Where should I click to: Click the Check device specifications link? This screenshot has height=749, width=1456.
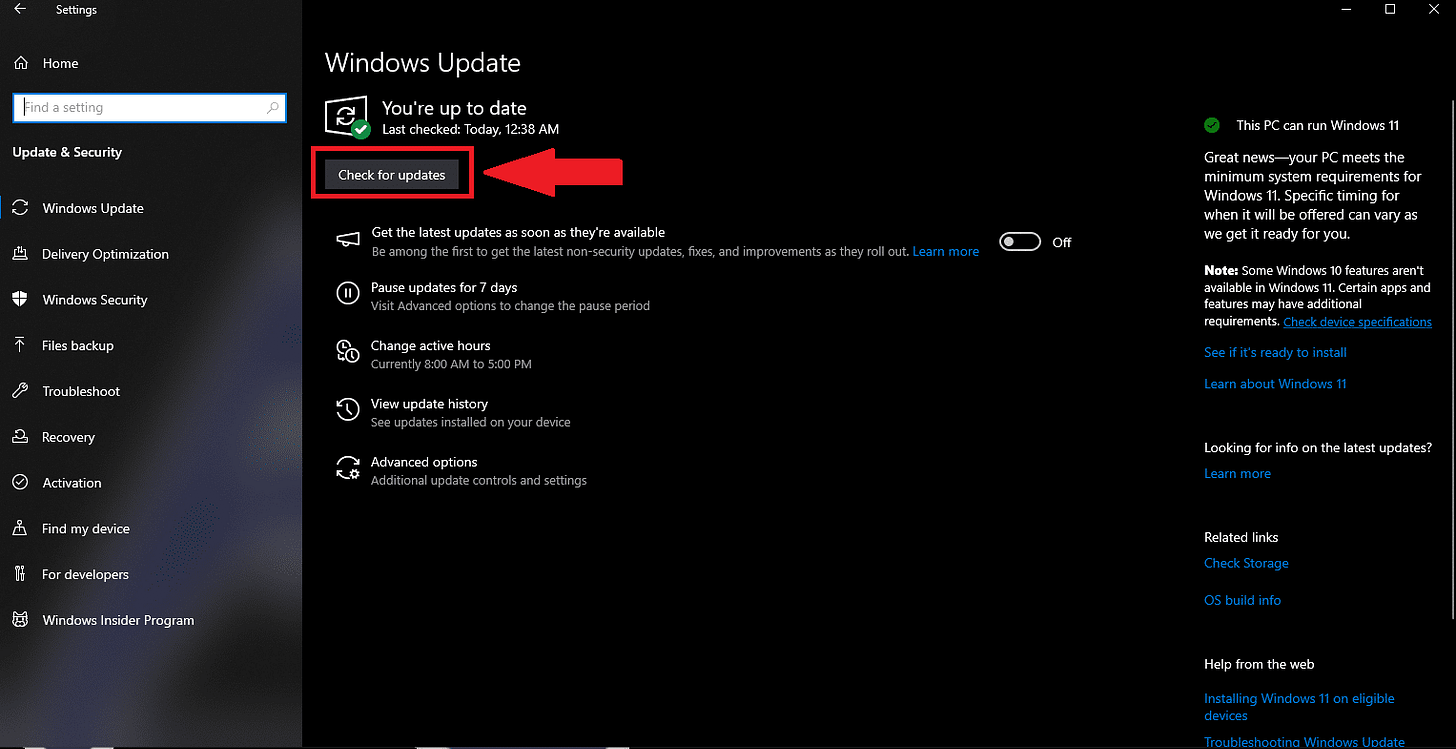(1357, 322)
